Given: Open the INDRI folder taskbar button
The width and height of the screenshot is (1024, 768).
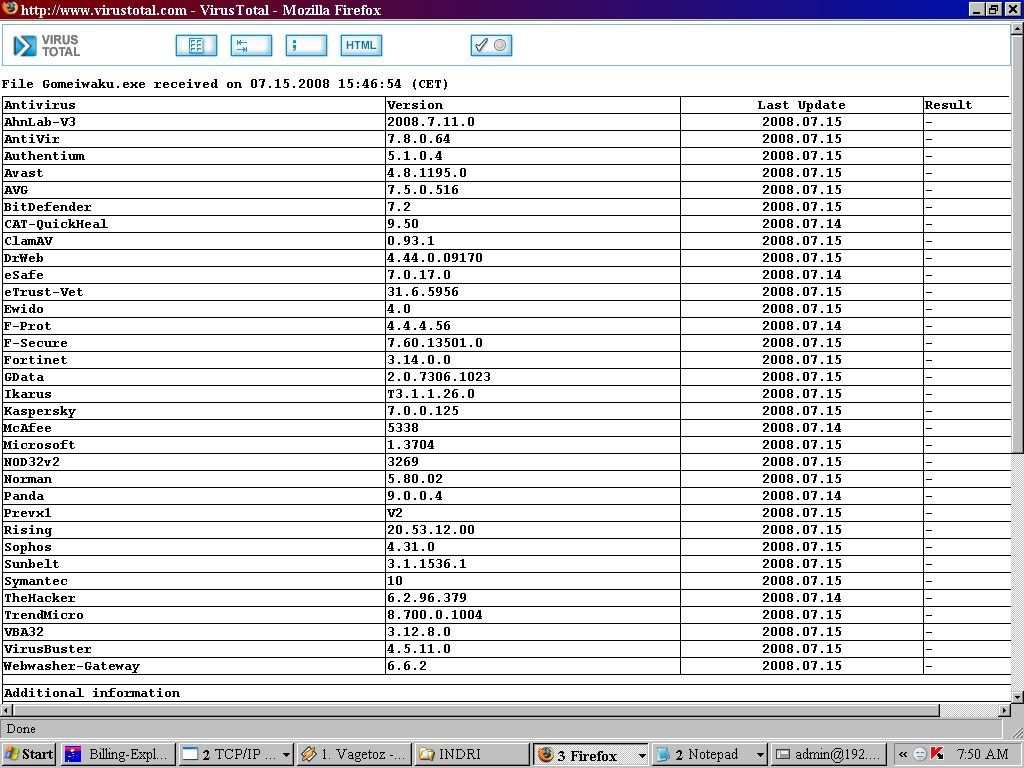Looking at the screenshot, I should 471,754.
